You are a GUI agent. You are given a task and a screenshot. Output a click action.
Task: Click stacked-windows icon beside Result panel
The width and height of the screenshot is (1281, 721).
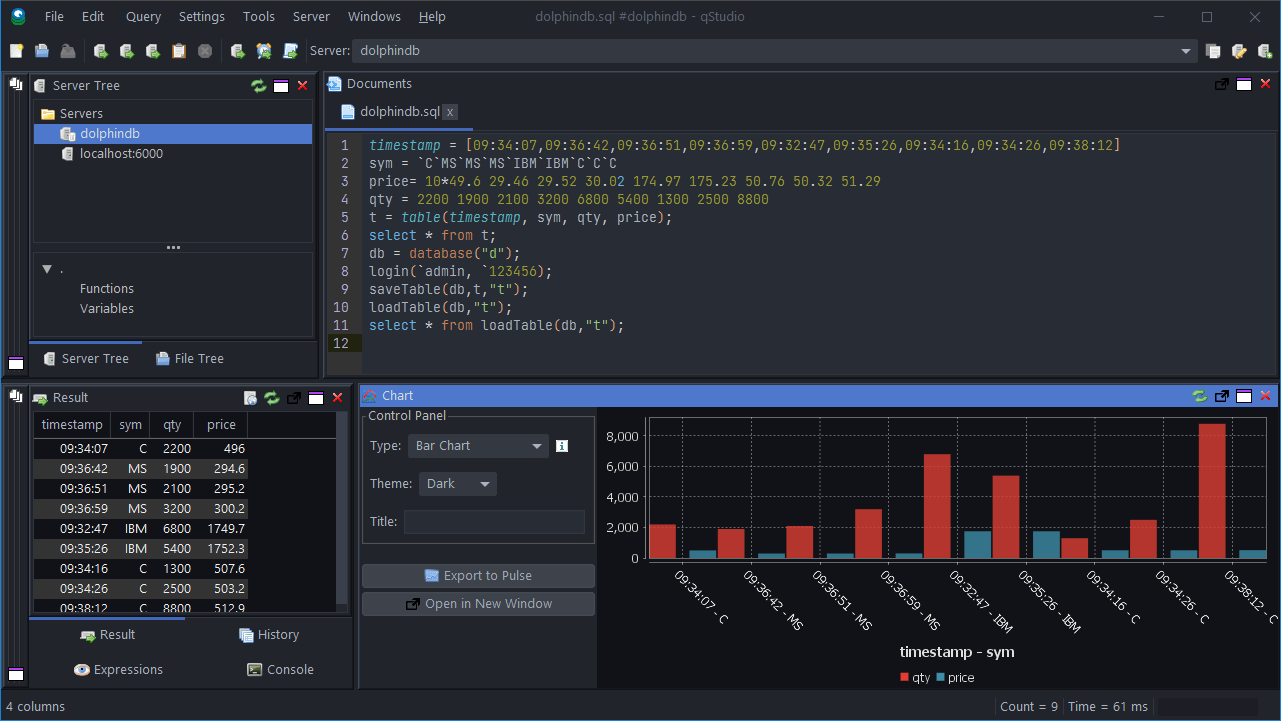click(16, 397)
